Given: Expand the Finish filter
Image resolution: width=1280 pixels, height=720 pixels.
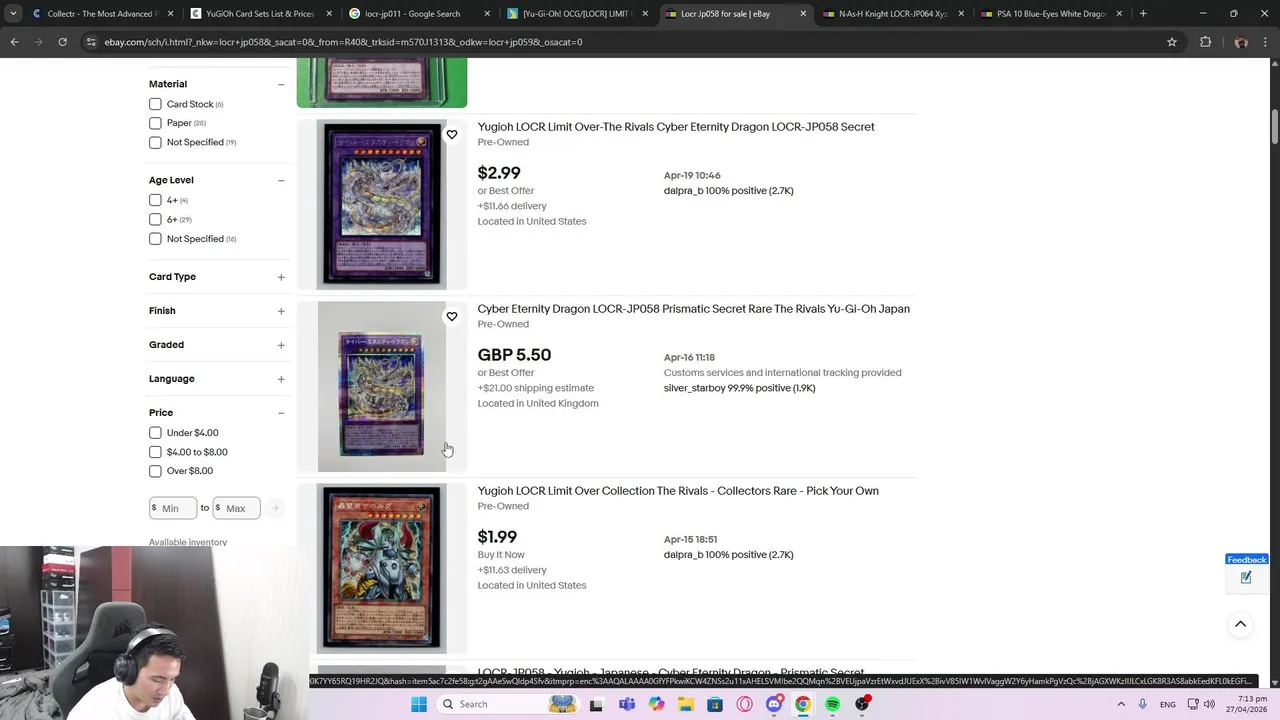Looking at the screenshot, I should click(281, 311).
